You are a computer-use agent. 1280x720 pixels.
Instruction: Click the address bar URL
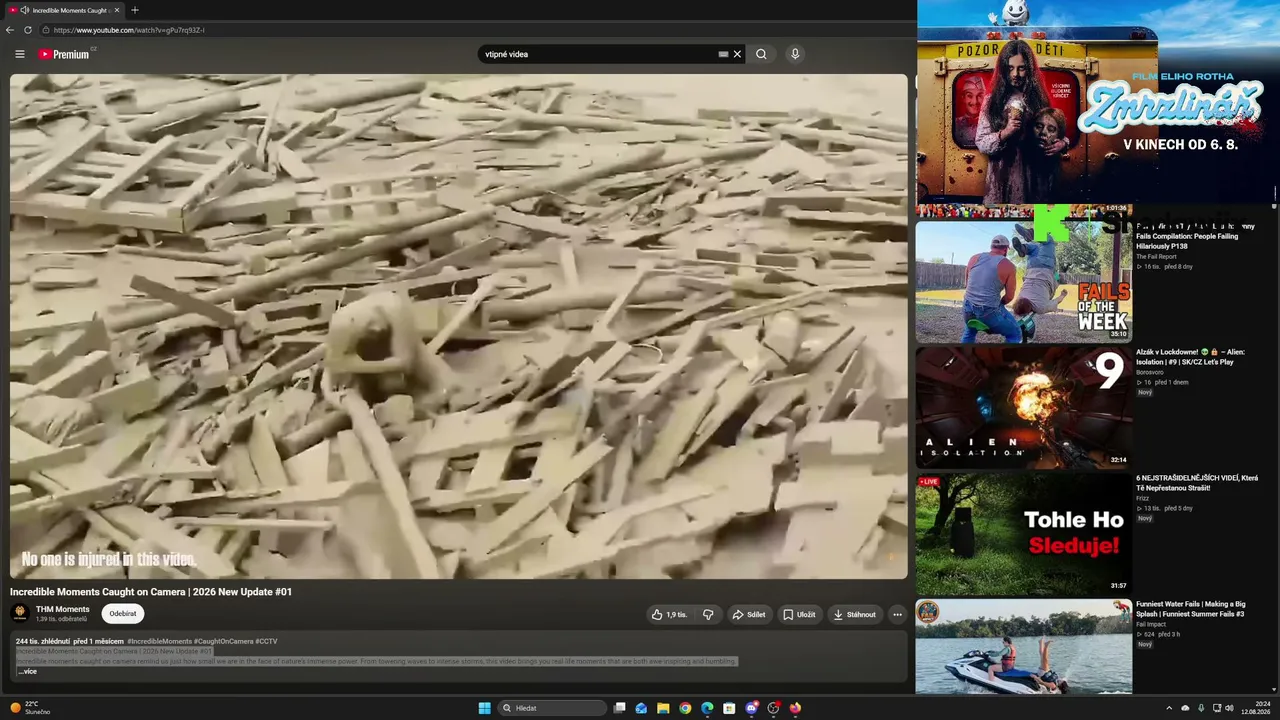(x=129, y=30)
